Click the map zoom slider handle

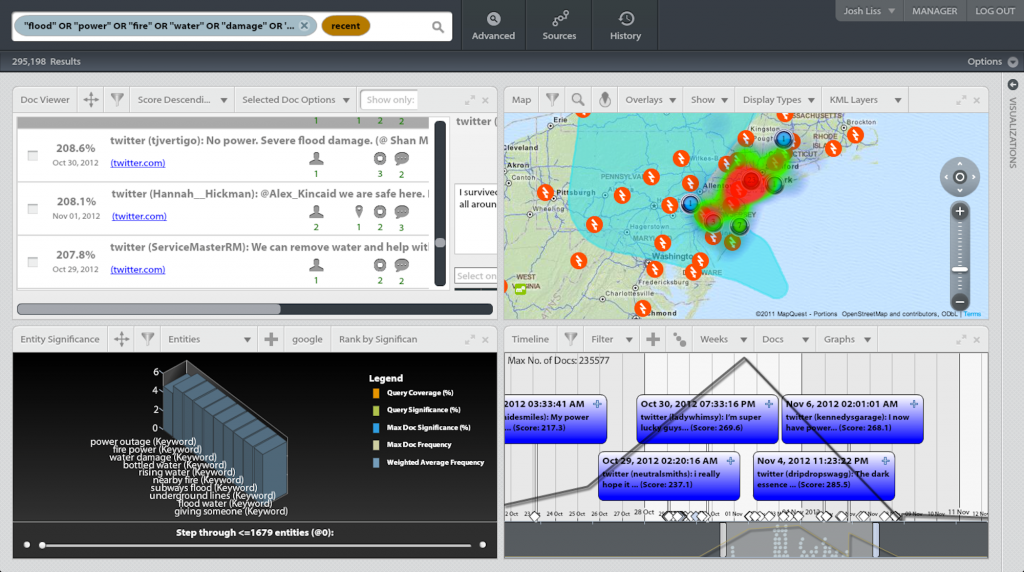point(959,269)
